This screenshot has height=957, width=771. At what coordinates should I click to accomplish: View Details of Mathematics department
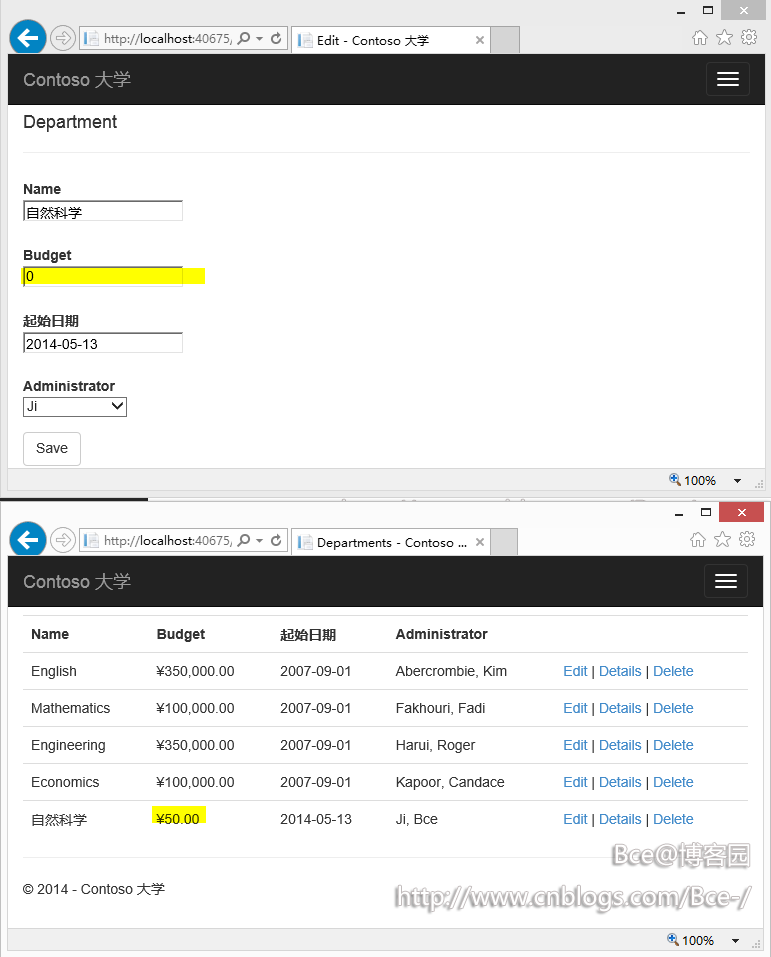620,709
